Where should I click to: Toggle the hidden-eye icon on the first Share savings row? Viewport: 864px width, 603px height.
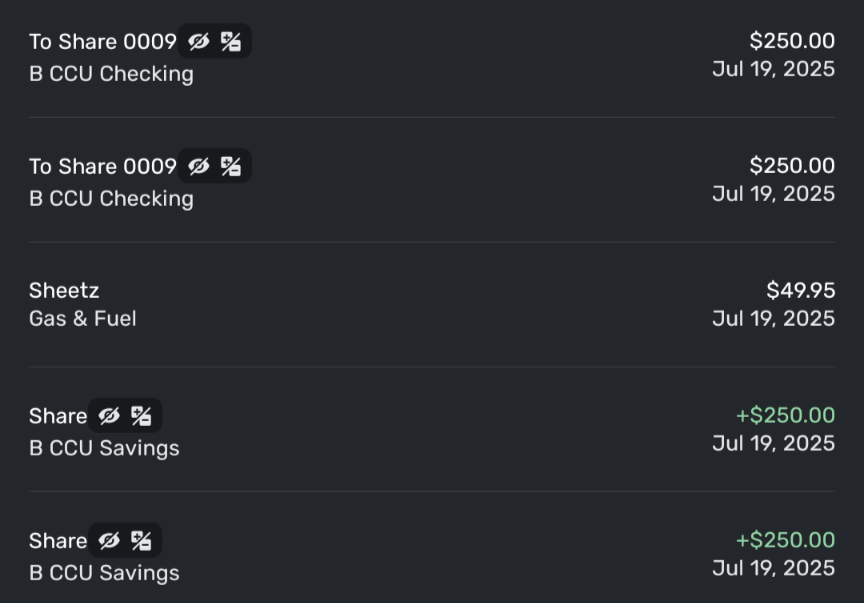[x=109, y=416]
